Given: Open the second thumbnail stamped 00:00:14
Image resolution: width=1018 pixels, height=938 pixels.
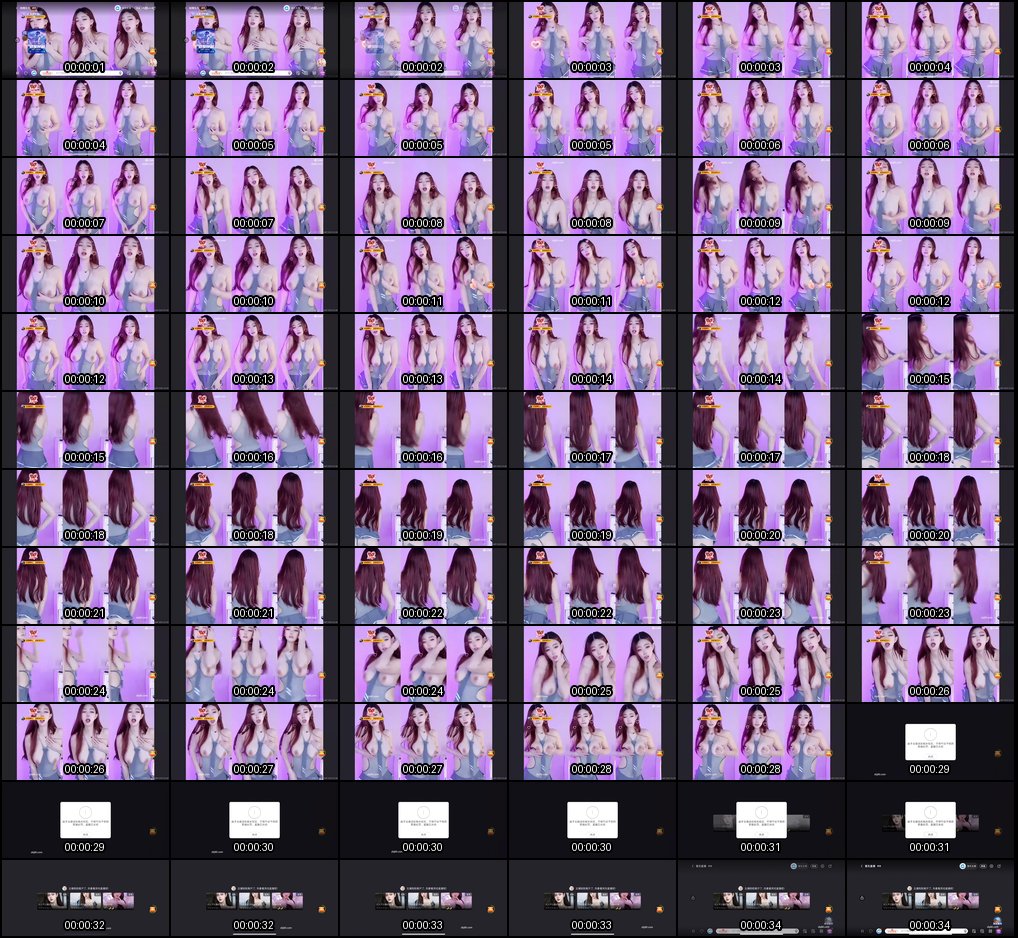Looking at the screenshot, I should pyautogui.click(x=761, y=352).
